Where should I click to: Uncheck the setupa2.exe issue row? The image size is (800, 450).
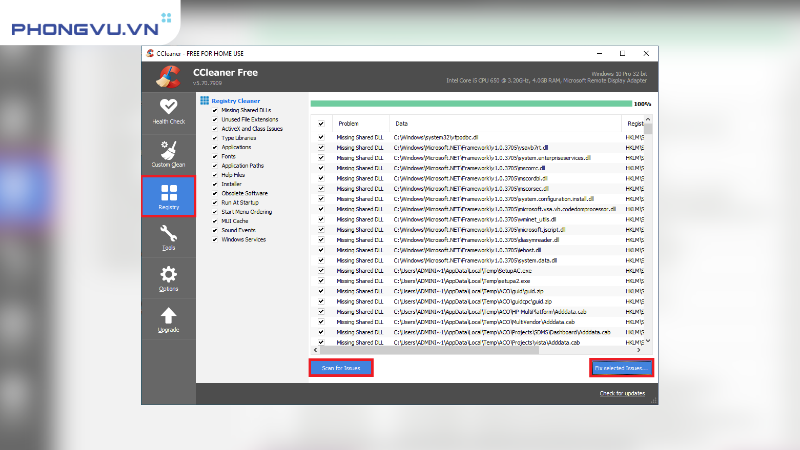pos(321,281)
